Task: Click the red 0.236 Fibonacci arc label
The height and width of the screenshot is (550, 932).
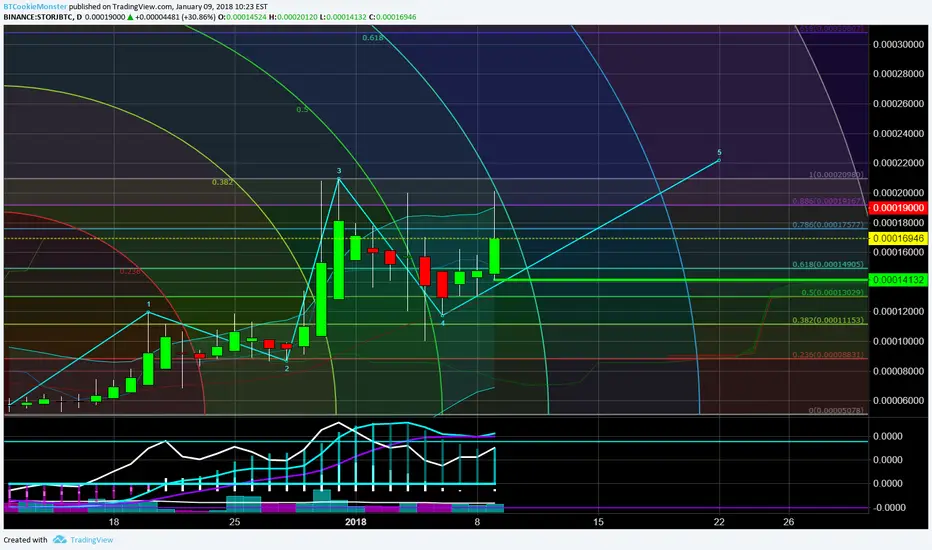Action: coord(130,271)
